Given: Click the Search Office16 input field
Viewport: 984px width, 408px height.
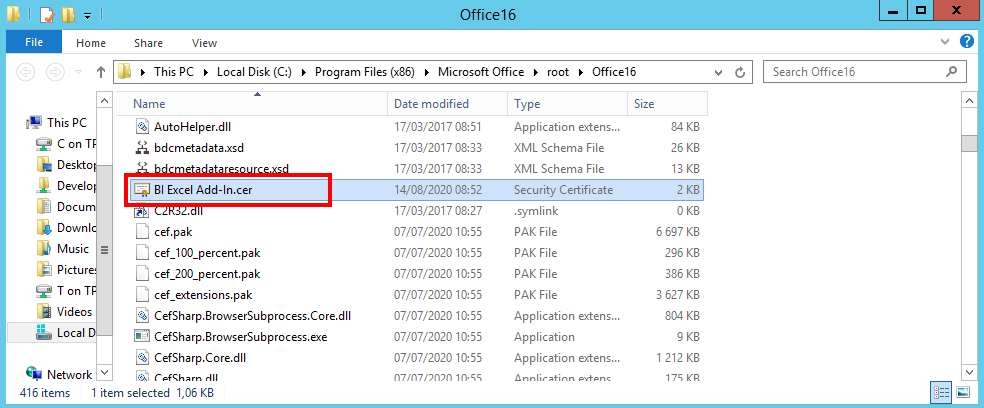Looking at the screenshot, I should click(x=855, y=72).
